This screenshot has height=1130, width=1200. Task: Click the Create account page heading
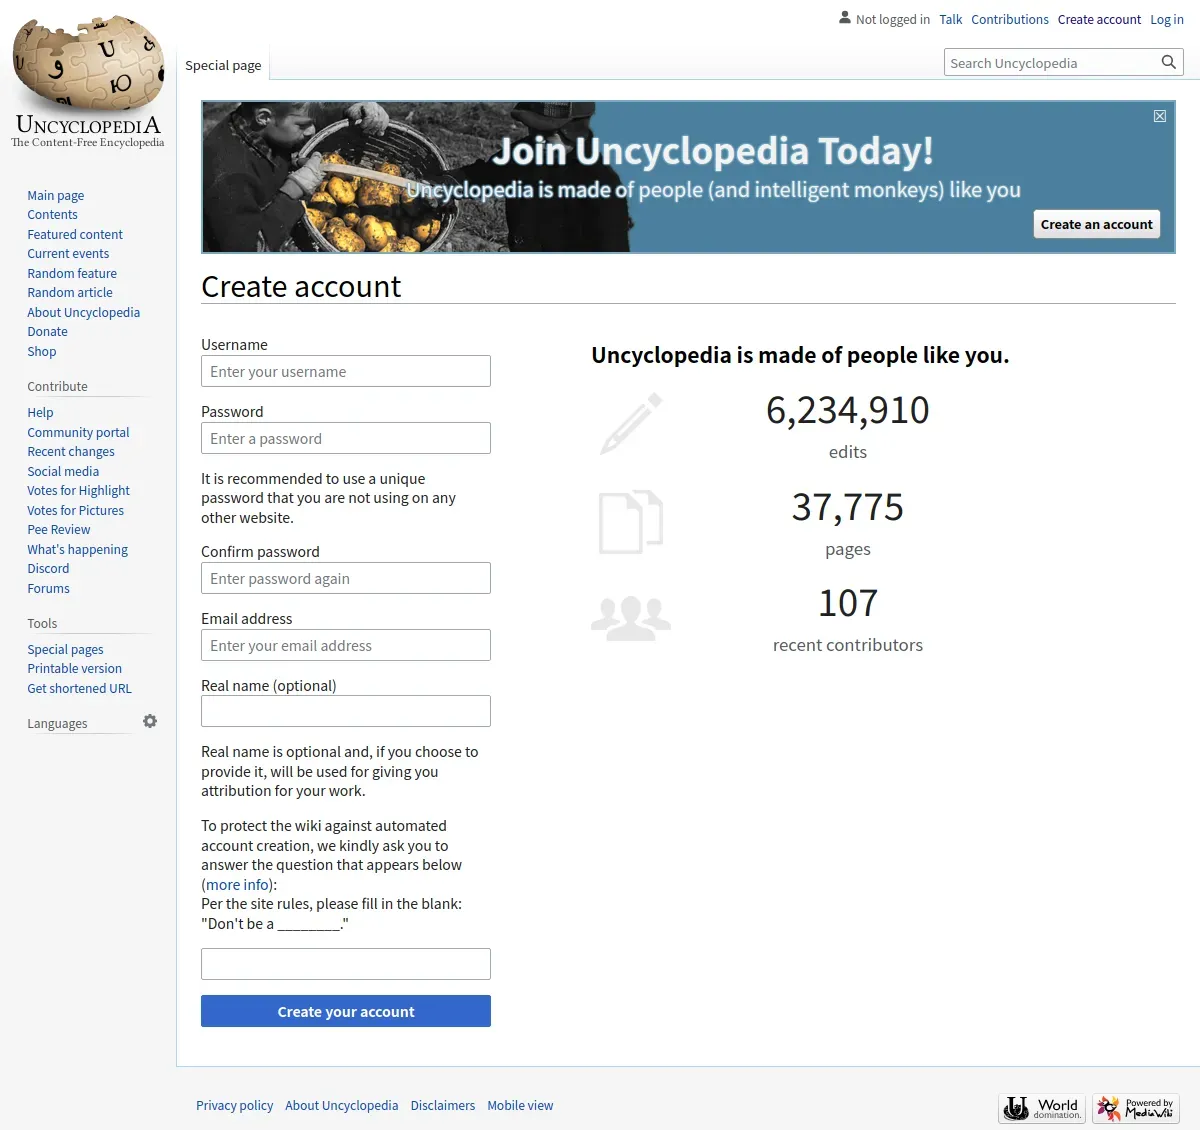click(x=301, y=287)
